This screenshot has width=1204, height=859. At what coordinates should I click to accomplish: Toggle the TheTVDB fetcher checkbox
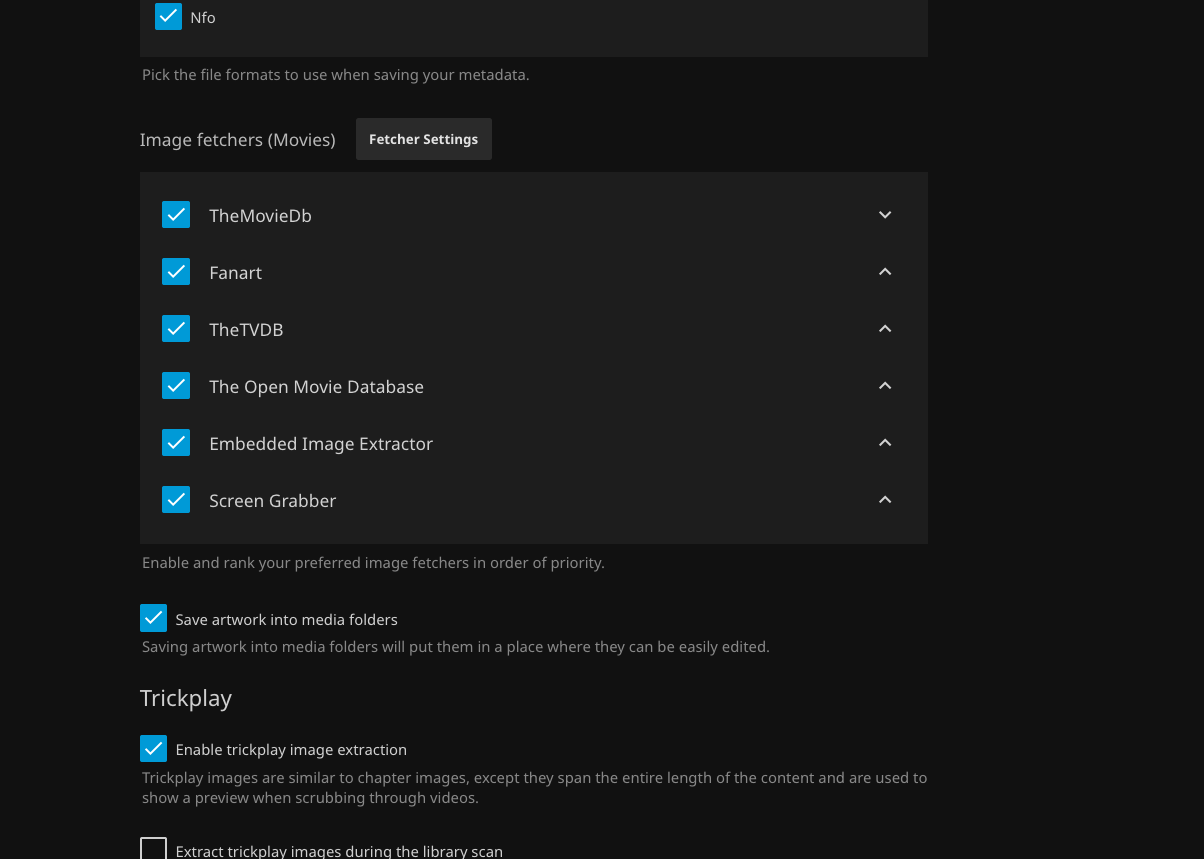pos(176,329)
